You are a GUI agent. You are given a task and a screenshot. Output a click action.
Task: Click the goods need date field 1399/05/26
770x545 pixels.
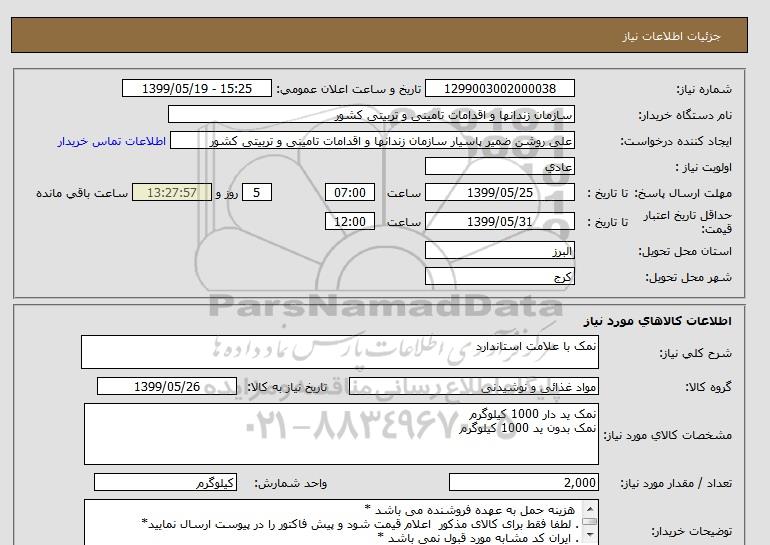click(167, 386)
